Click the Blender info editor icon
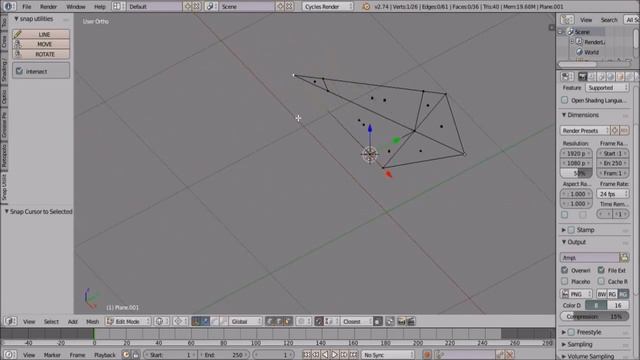This screenshot has height=360, width=640. tap(9, 7)
